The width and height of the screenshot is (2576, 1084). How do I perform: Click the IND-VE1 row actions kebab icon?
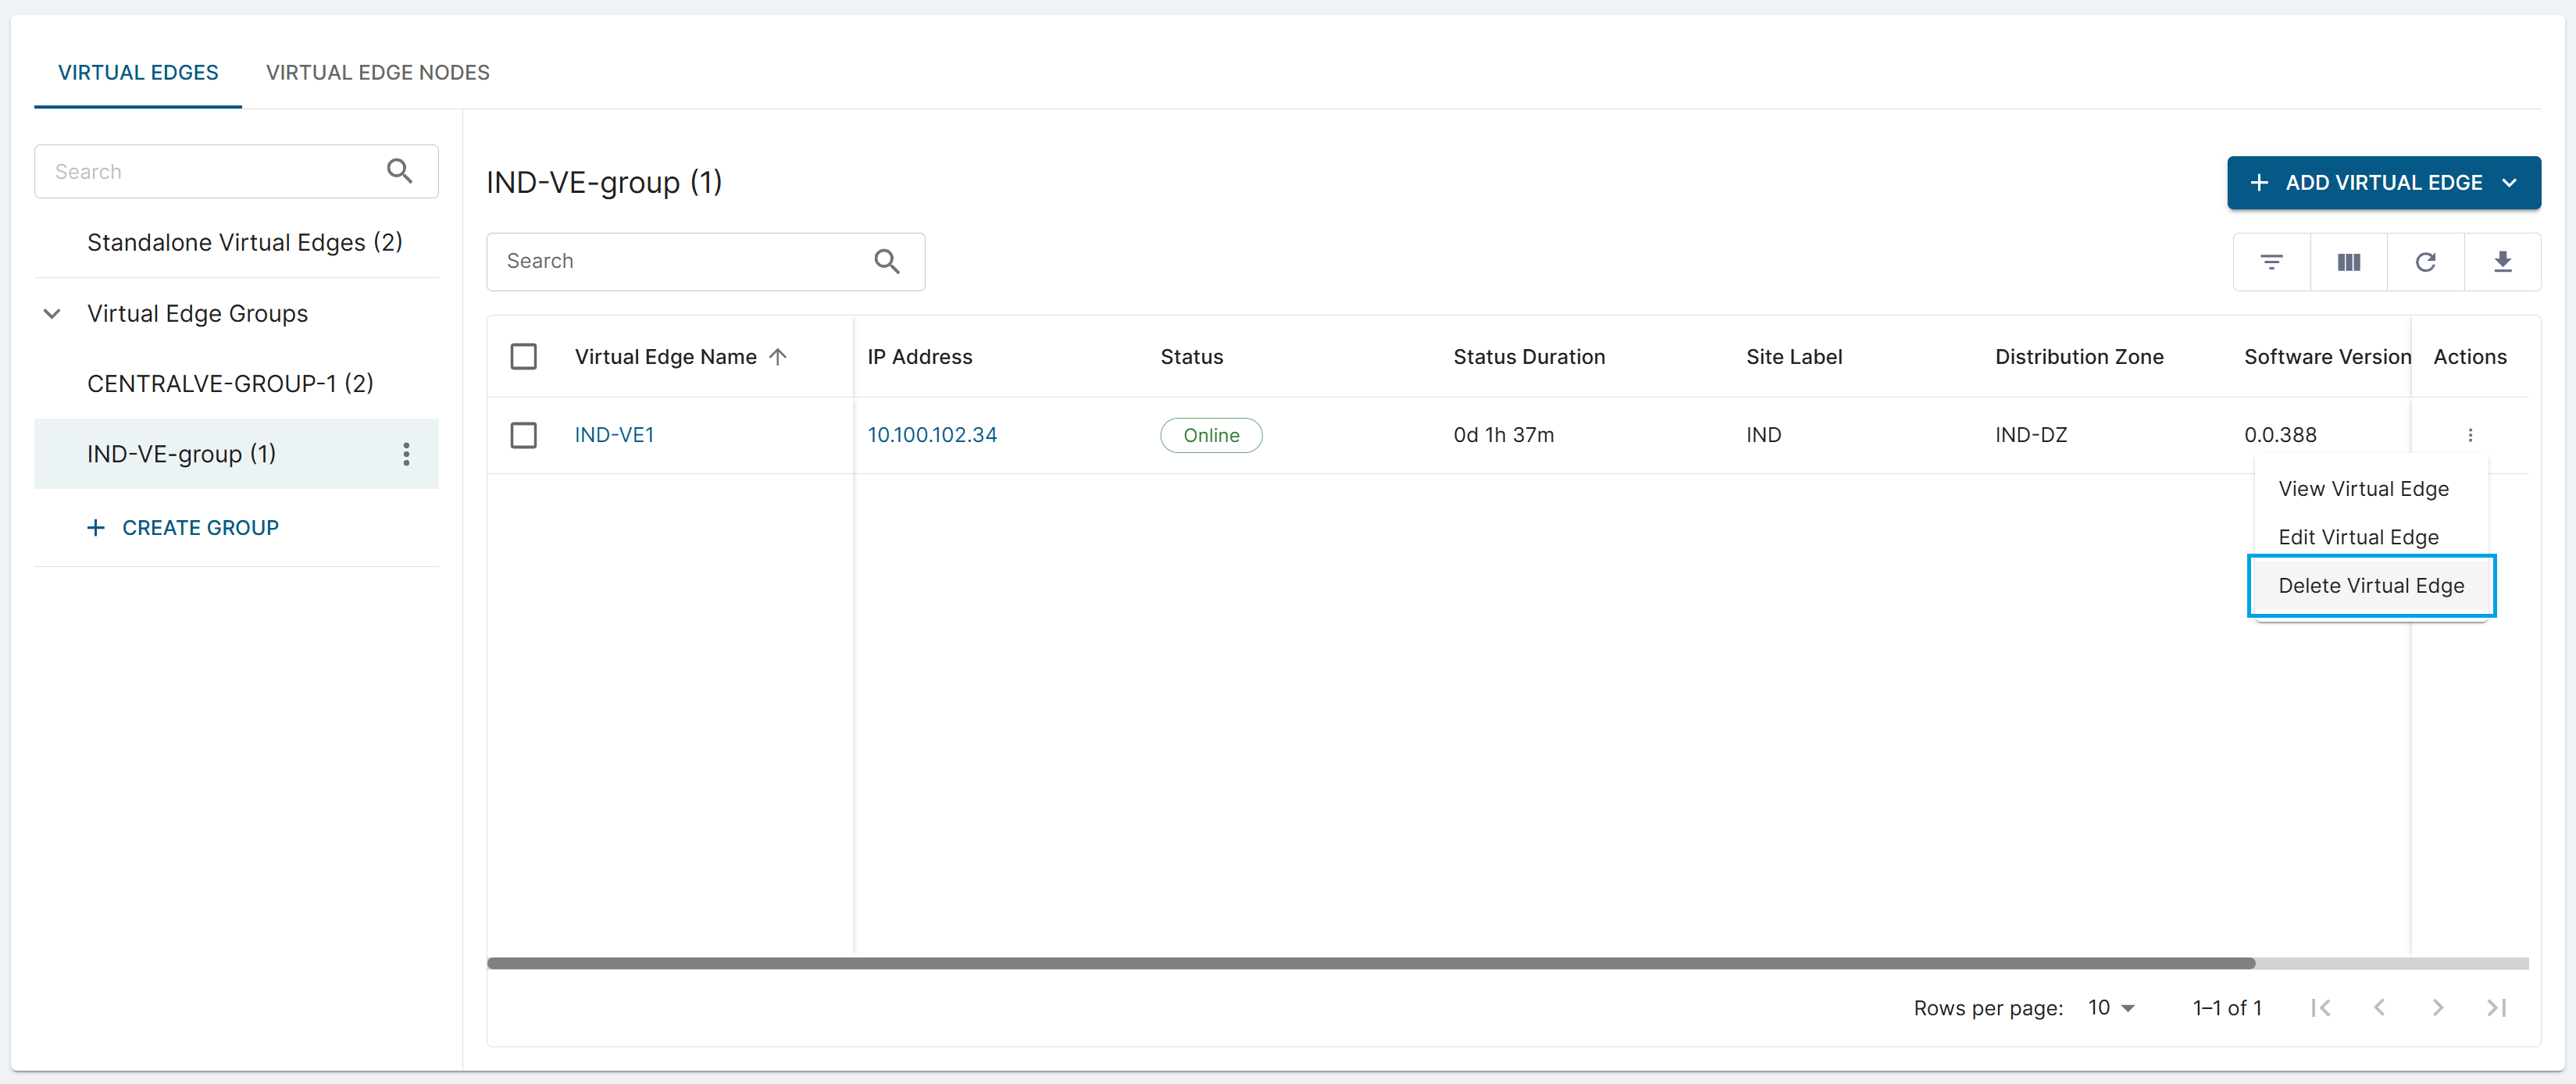pyautogui.click(x=2470, y=435)
